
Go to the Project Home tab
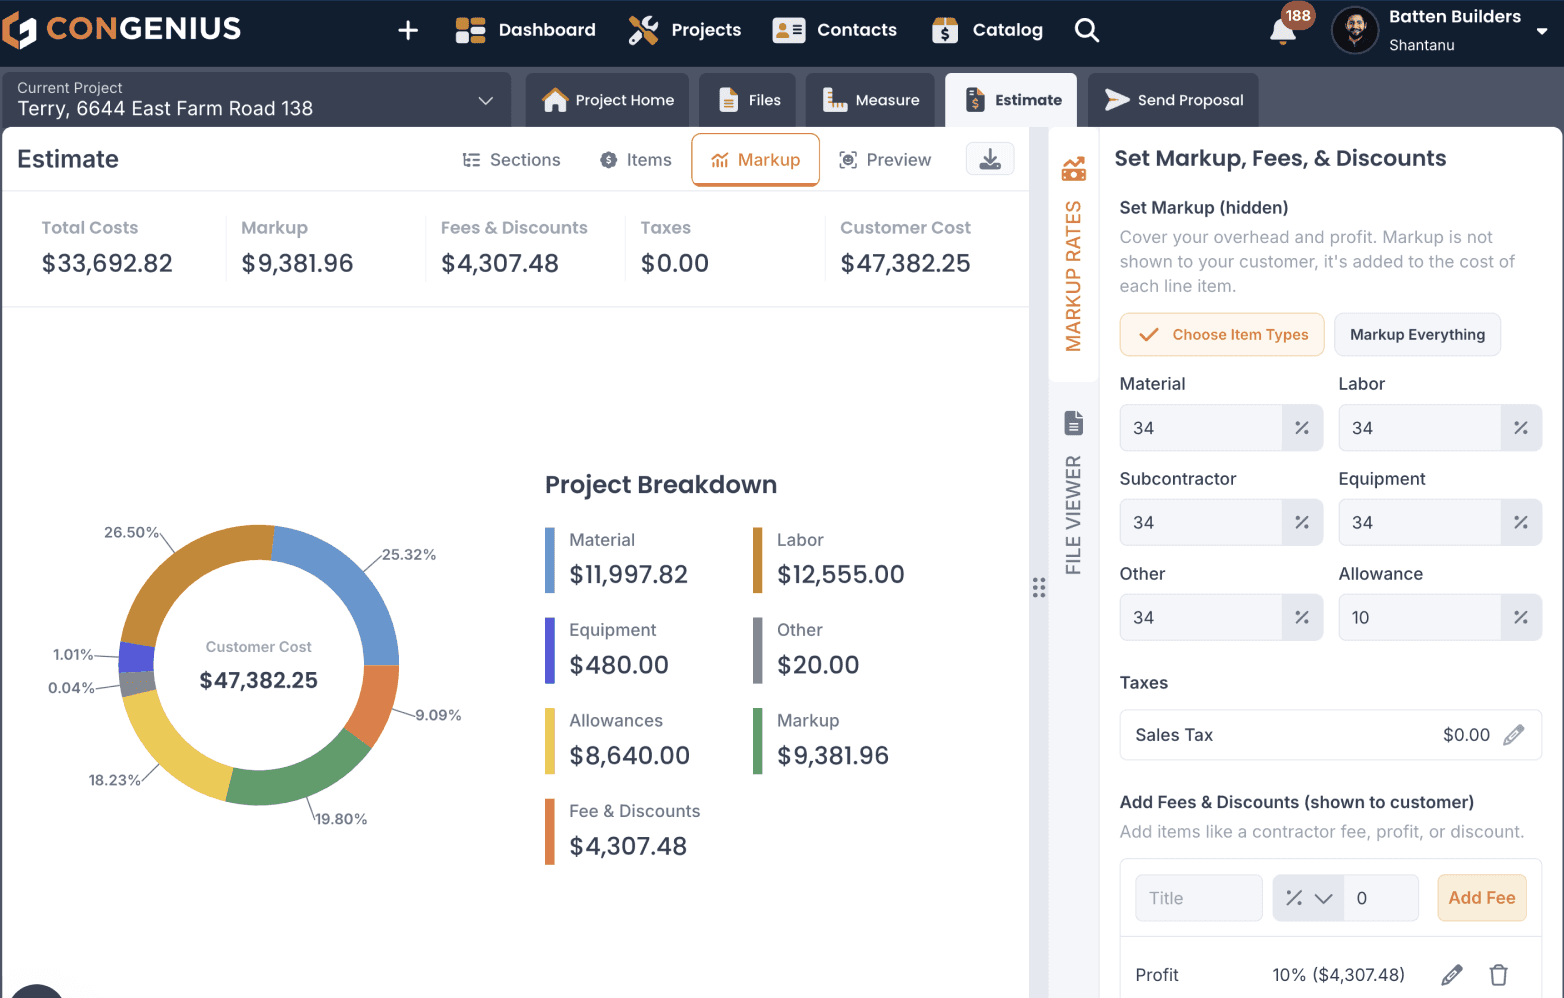607,100
